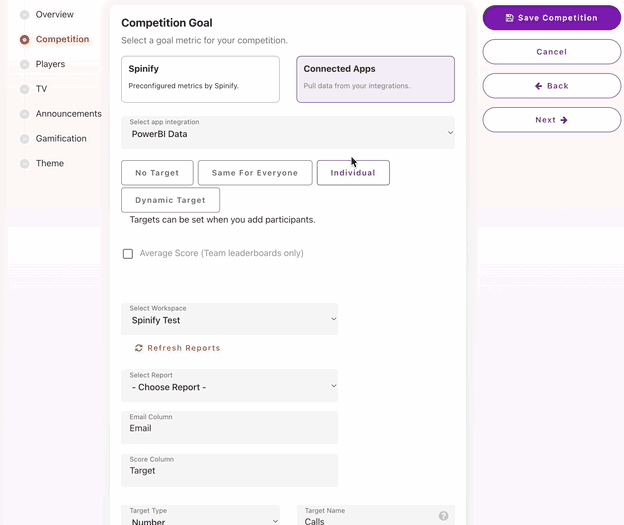This screenshot has height=525, width=624.
Task: Click the TV step circle icon
Action: [25, 89]
